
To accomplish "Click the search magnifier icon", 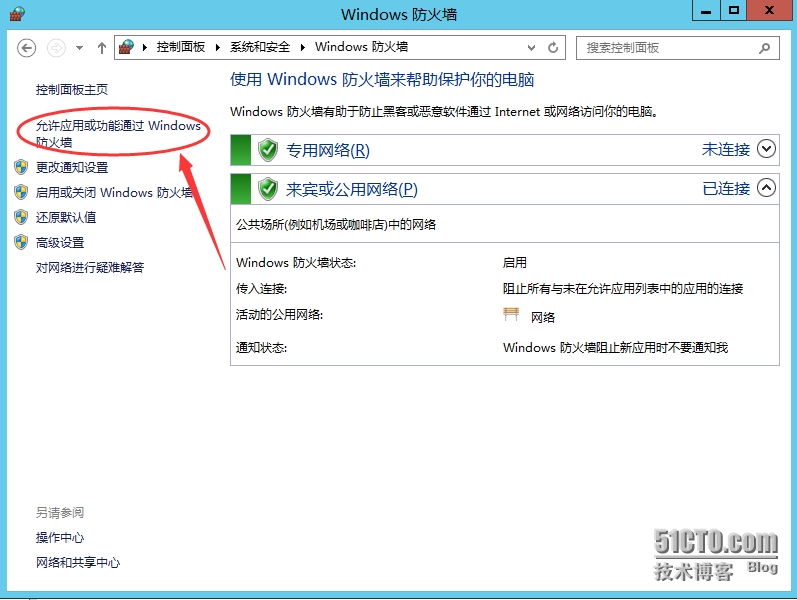I will pyautogui.click(x=764, y=48).
